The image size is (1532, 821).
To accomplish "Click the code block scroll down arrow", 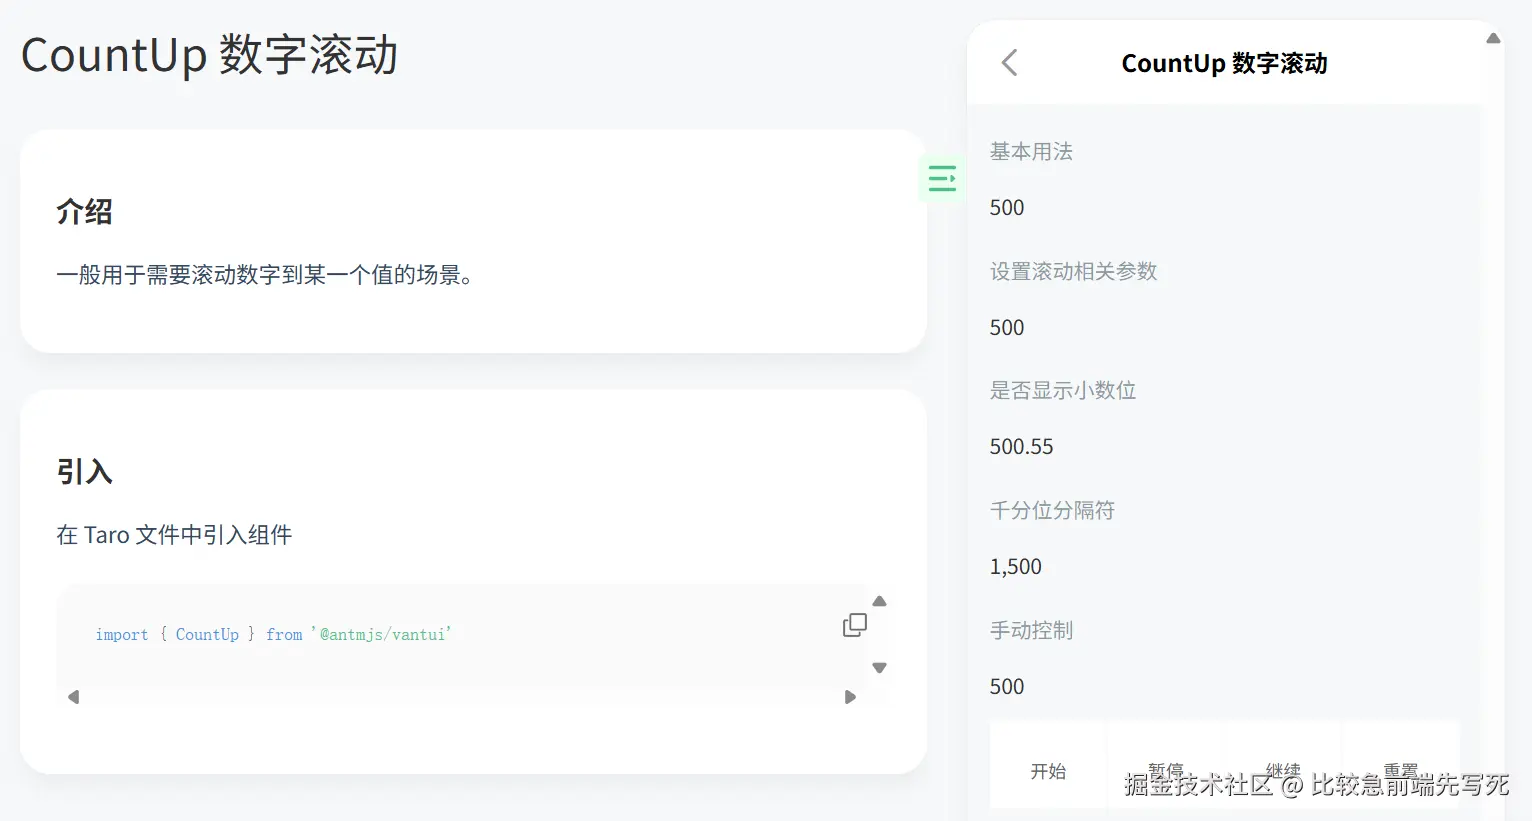I will pyautogui.click(x=880, y=668).
